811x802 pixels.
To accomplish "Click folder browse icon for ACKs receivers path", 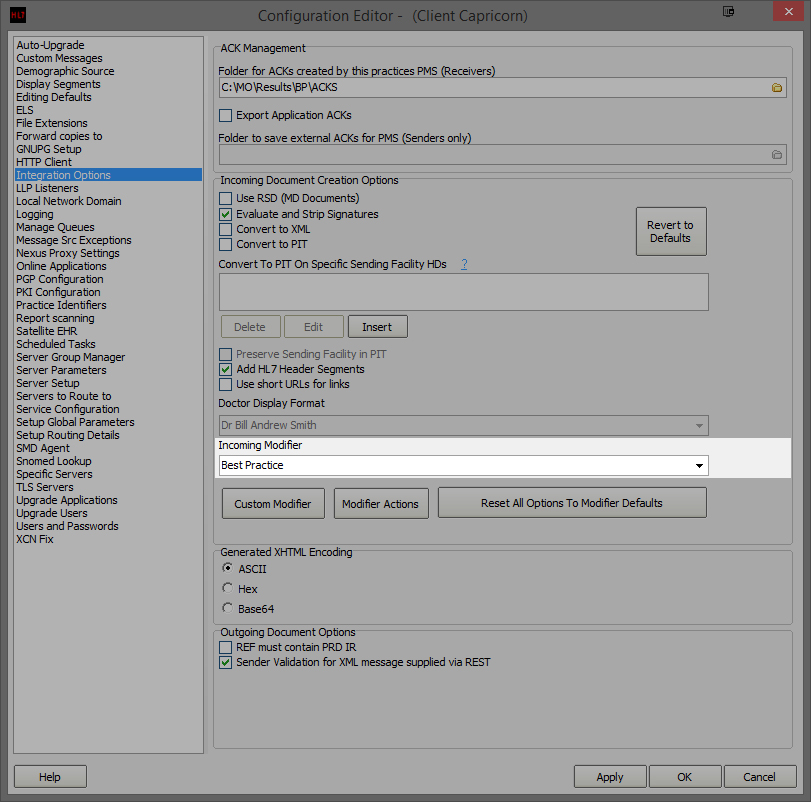I will pos(776,88).
